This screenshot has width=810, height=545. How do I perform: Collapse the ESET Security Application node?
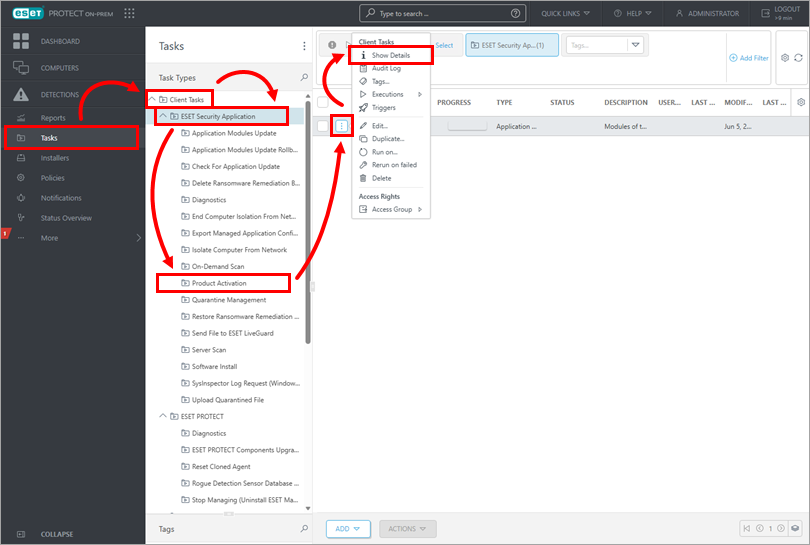click(x=163, y=116)
